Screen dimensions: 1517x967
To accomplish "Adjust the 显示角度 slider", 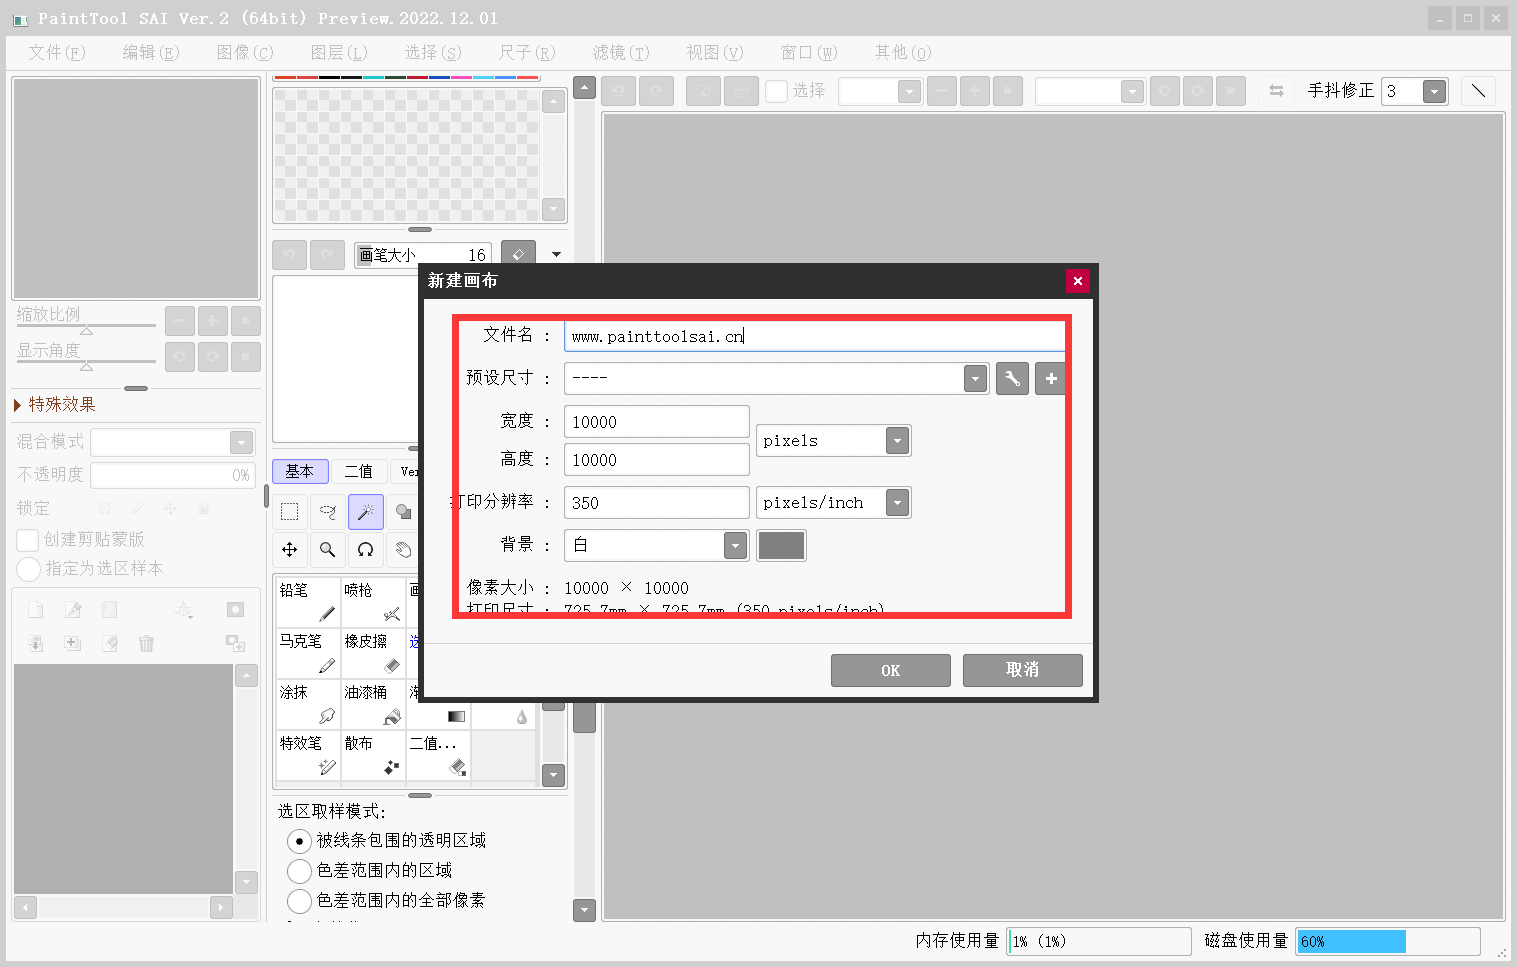I will coord(86,363).
